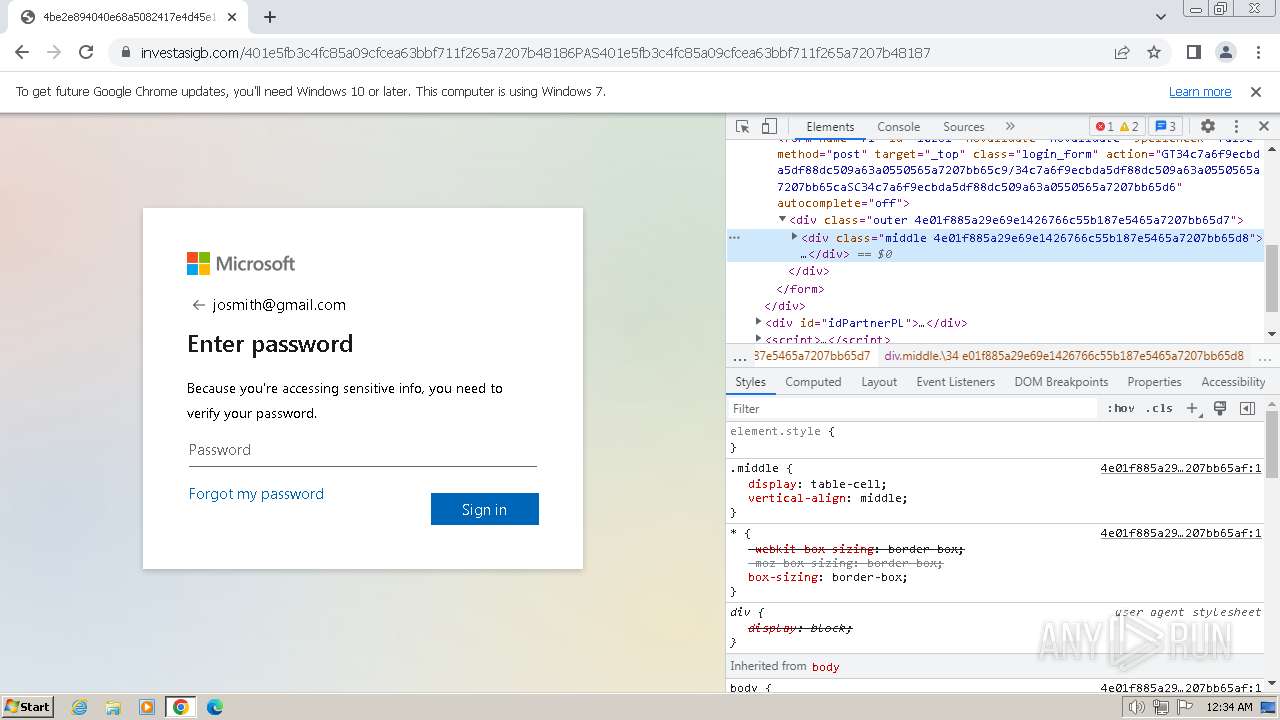Screen dimensions: 1280x720
Task: Click the ellipsis beside selected DOM row
Action: pyautogui.click(x=734, y=238)
